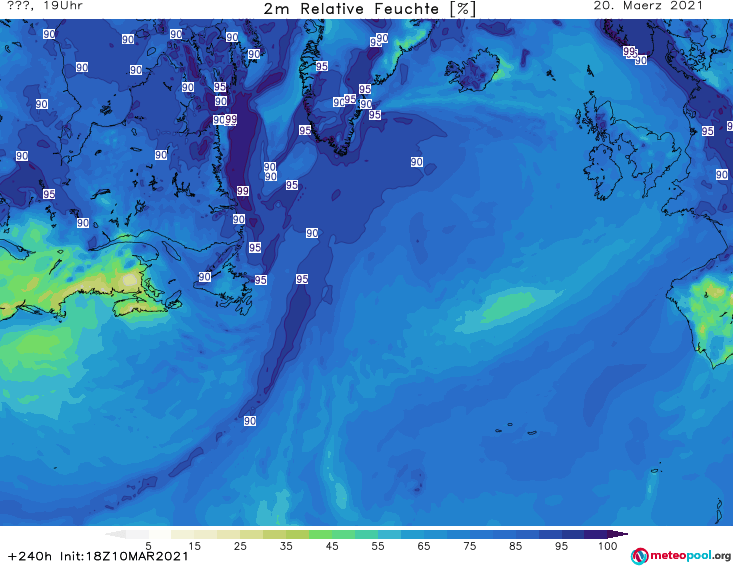Click the date '20. Maerz 2021'
Viewport: 733px width, 566px height.
coord(648,6)
